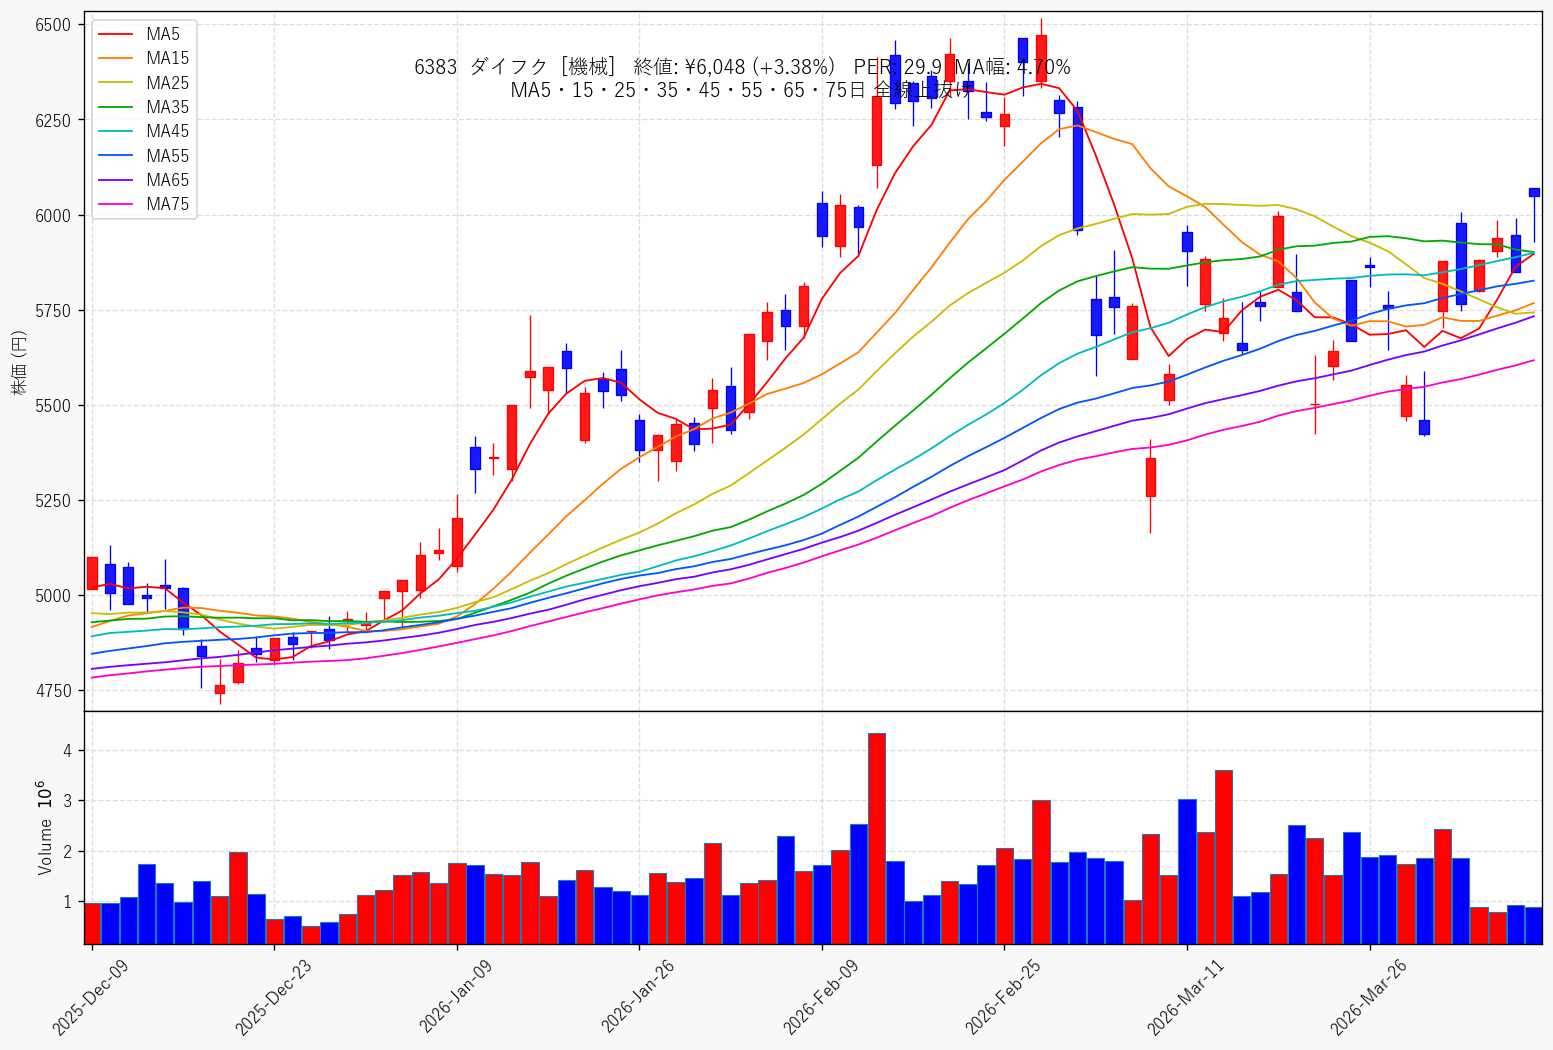Select the 4750 price axis label

click(54, 691)
